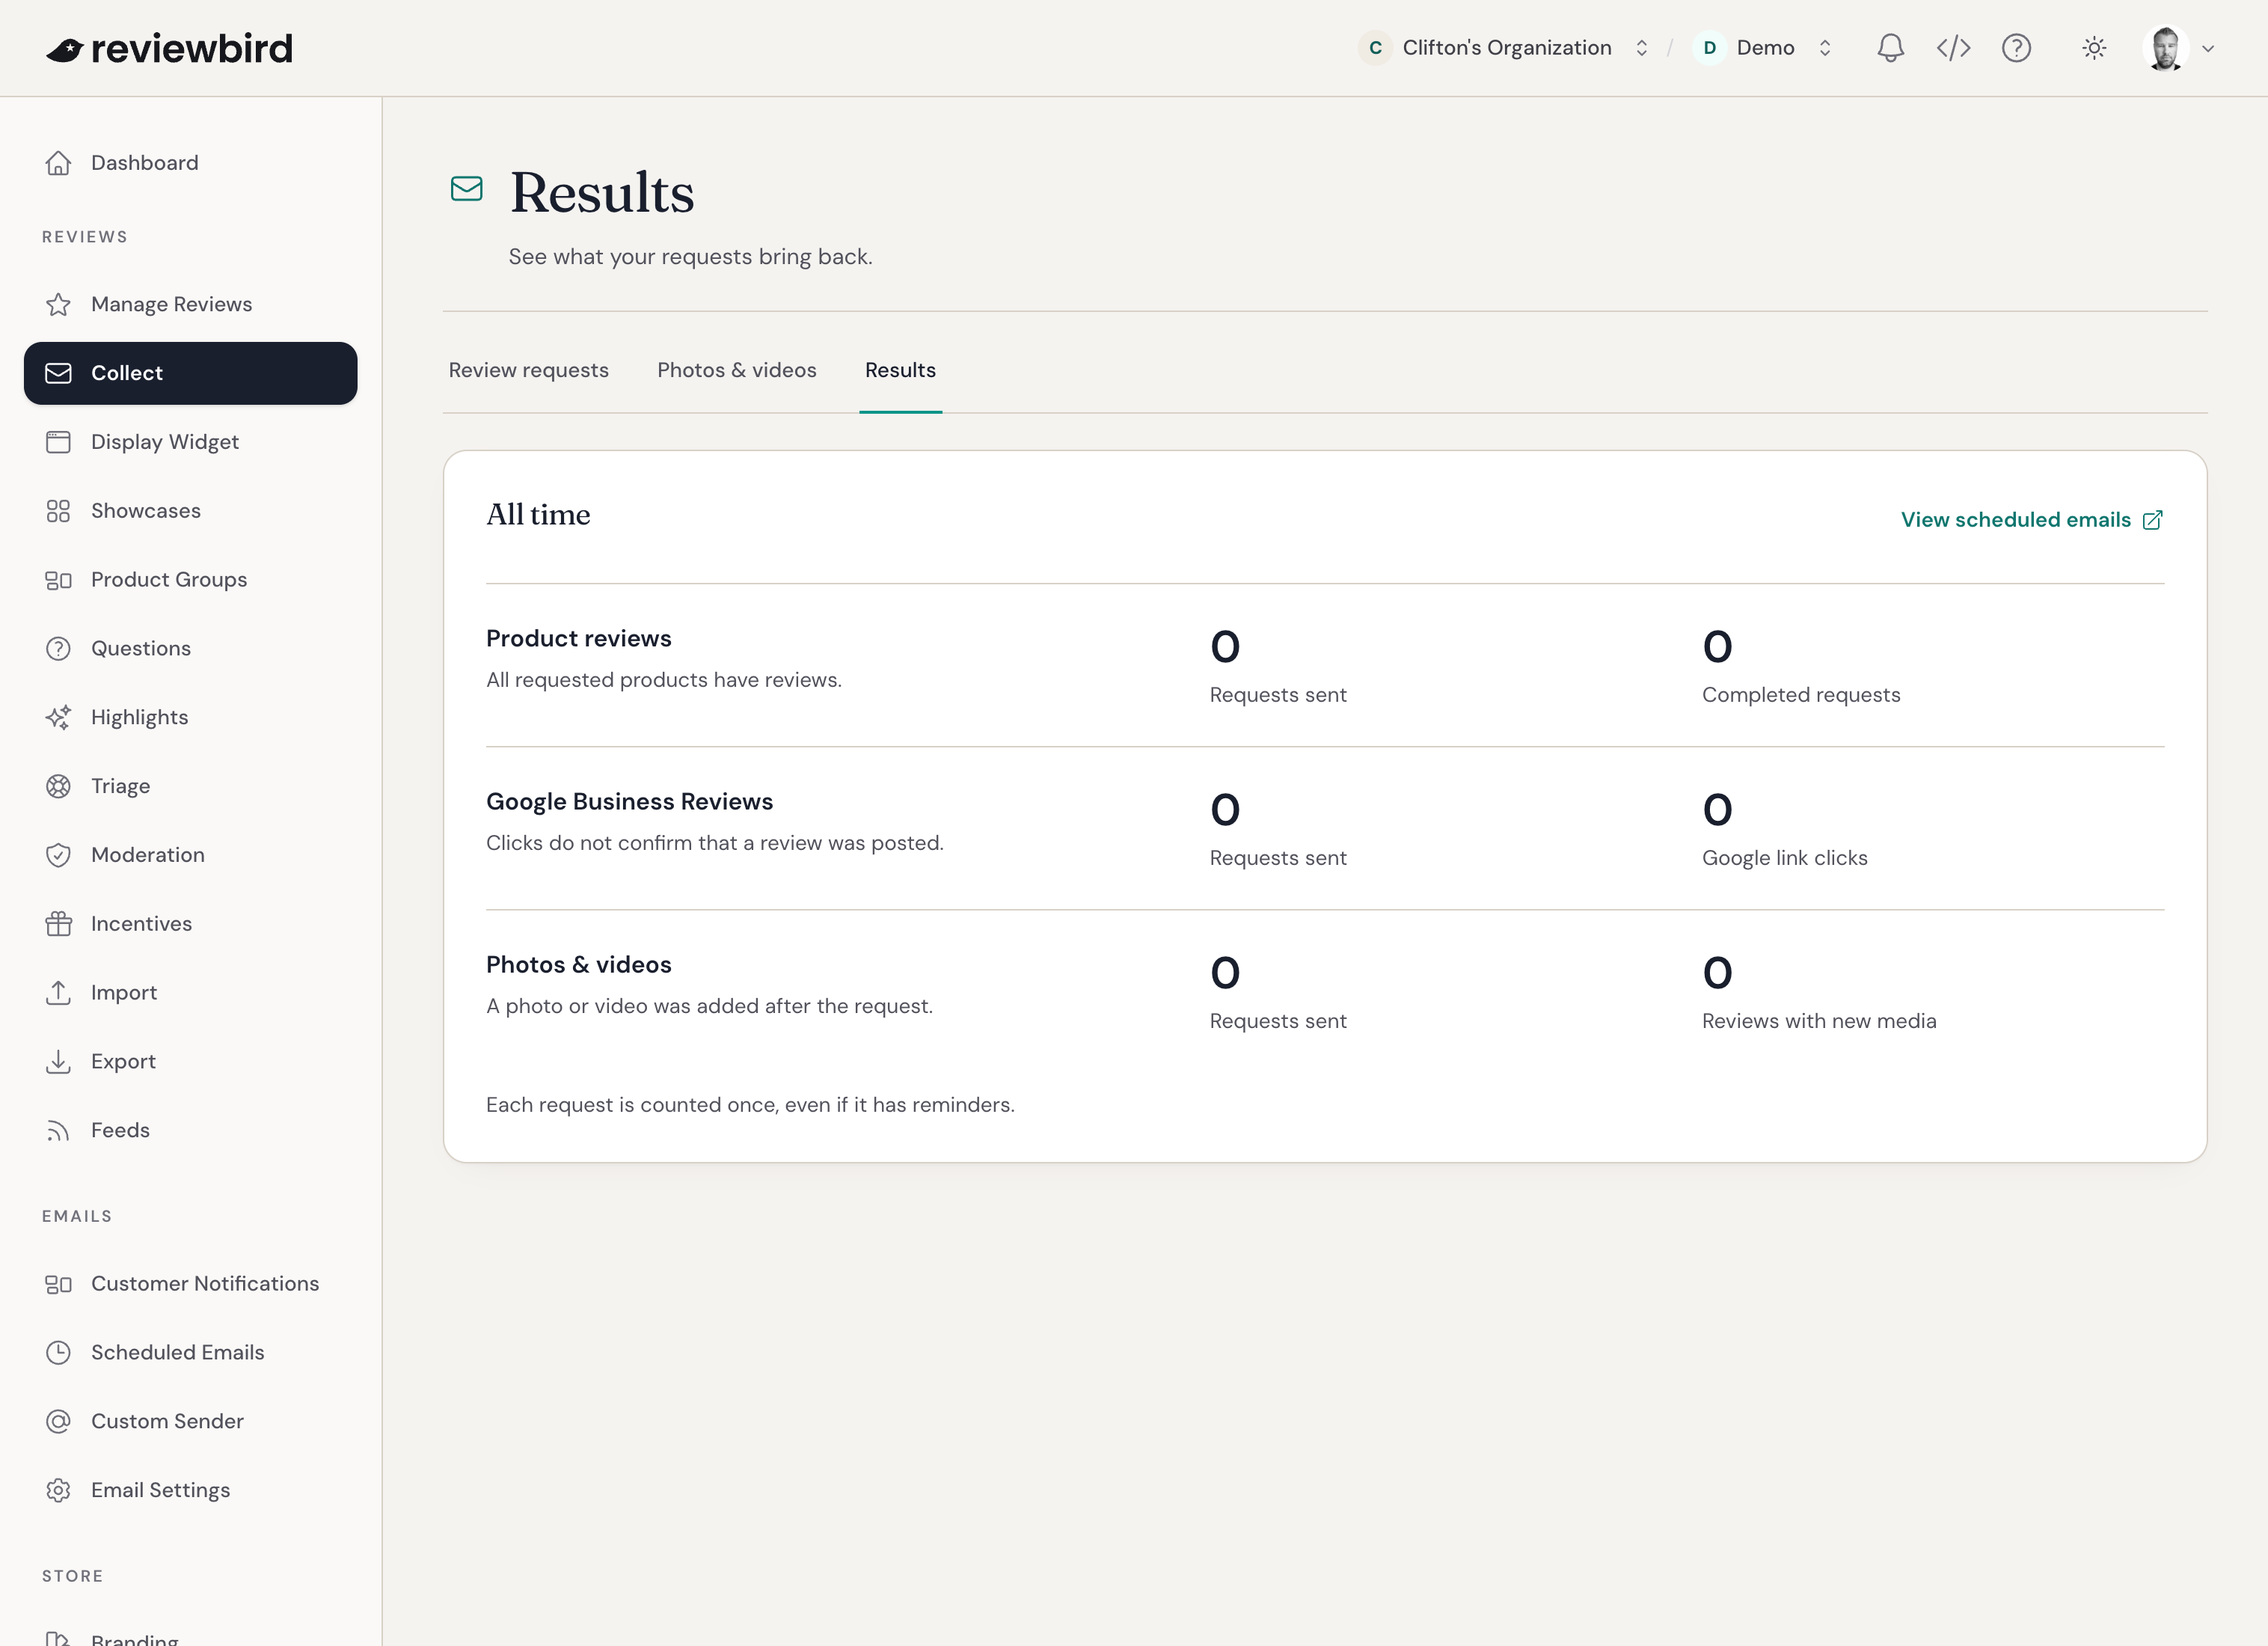Go to Dashboard in sidebar
Image resolution: width=2268 pixels, height=1646 pixels.
click(x=190, y=163)
